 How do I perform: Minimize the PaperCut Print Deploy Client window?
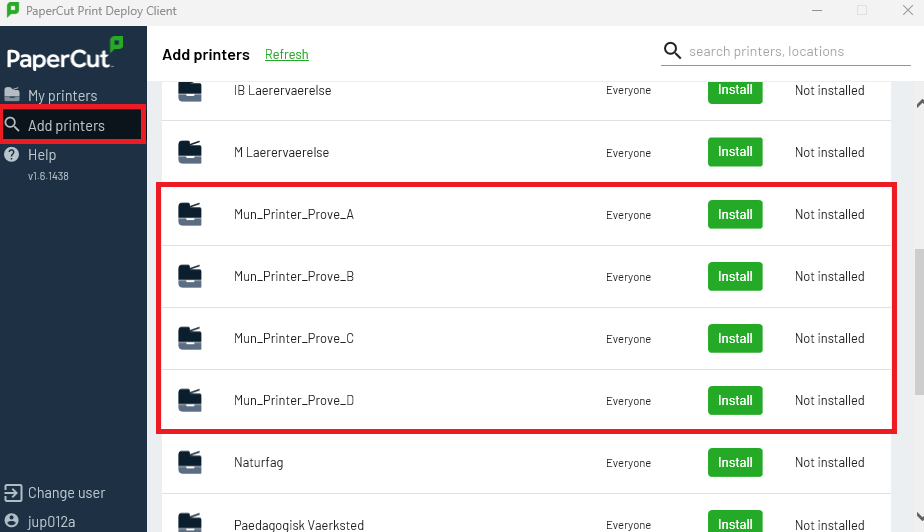pos(817,11)
